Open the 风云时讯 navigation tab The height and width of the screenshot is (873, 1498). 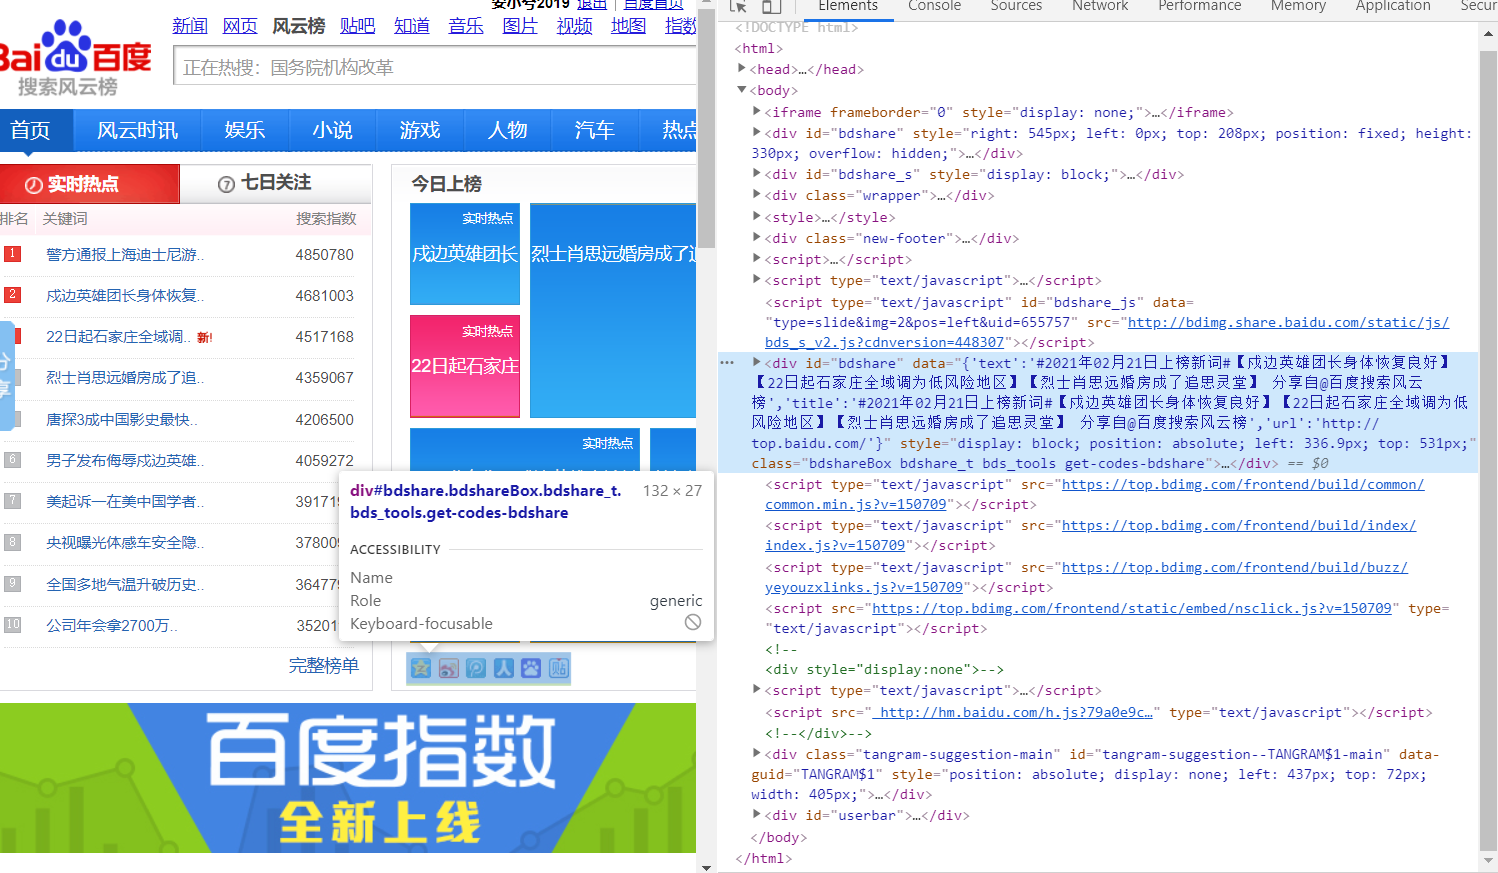[x=137, y=130]
